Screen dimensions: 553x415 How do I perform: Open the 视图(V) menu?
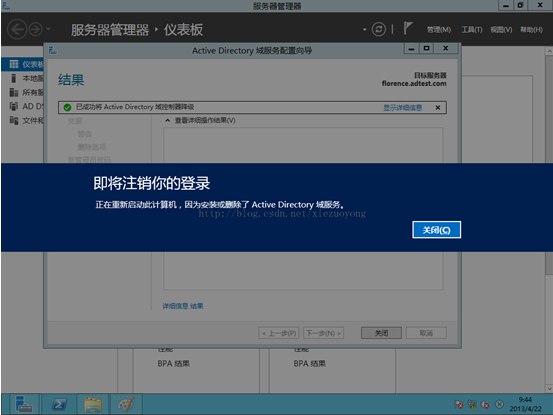tap(501, 30)
